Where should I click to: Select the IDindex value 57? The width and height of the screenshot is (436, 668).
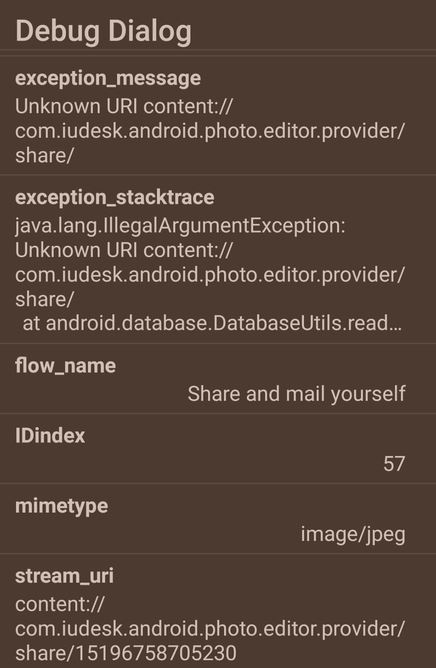[394, 464]
